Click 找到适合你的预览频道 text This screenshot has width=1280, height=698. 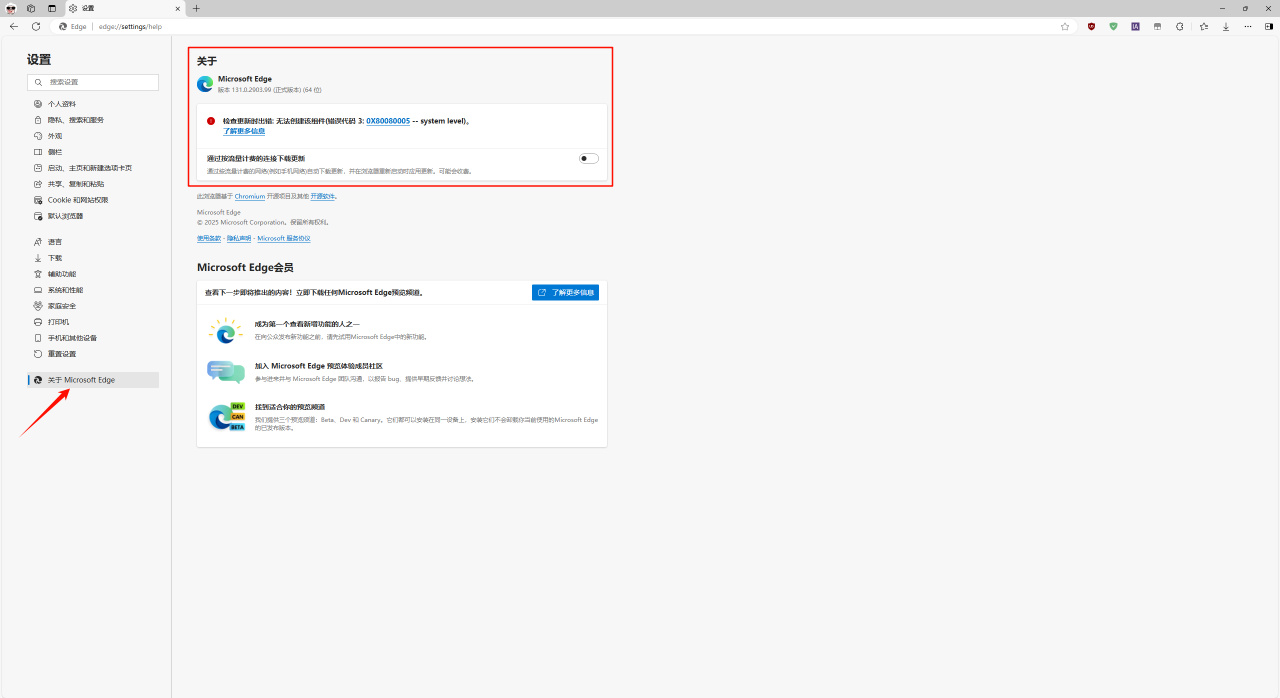point(290,407)
